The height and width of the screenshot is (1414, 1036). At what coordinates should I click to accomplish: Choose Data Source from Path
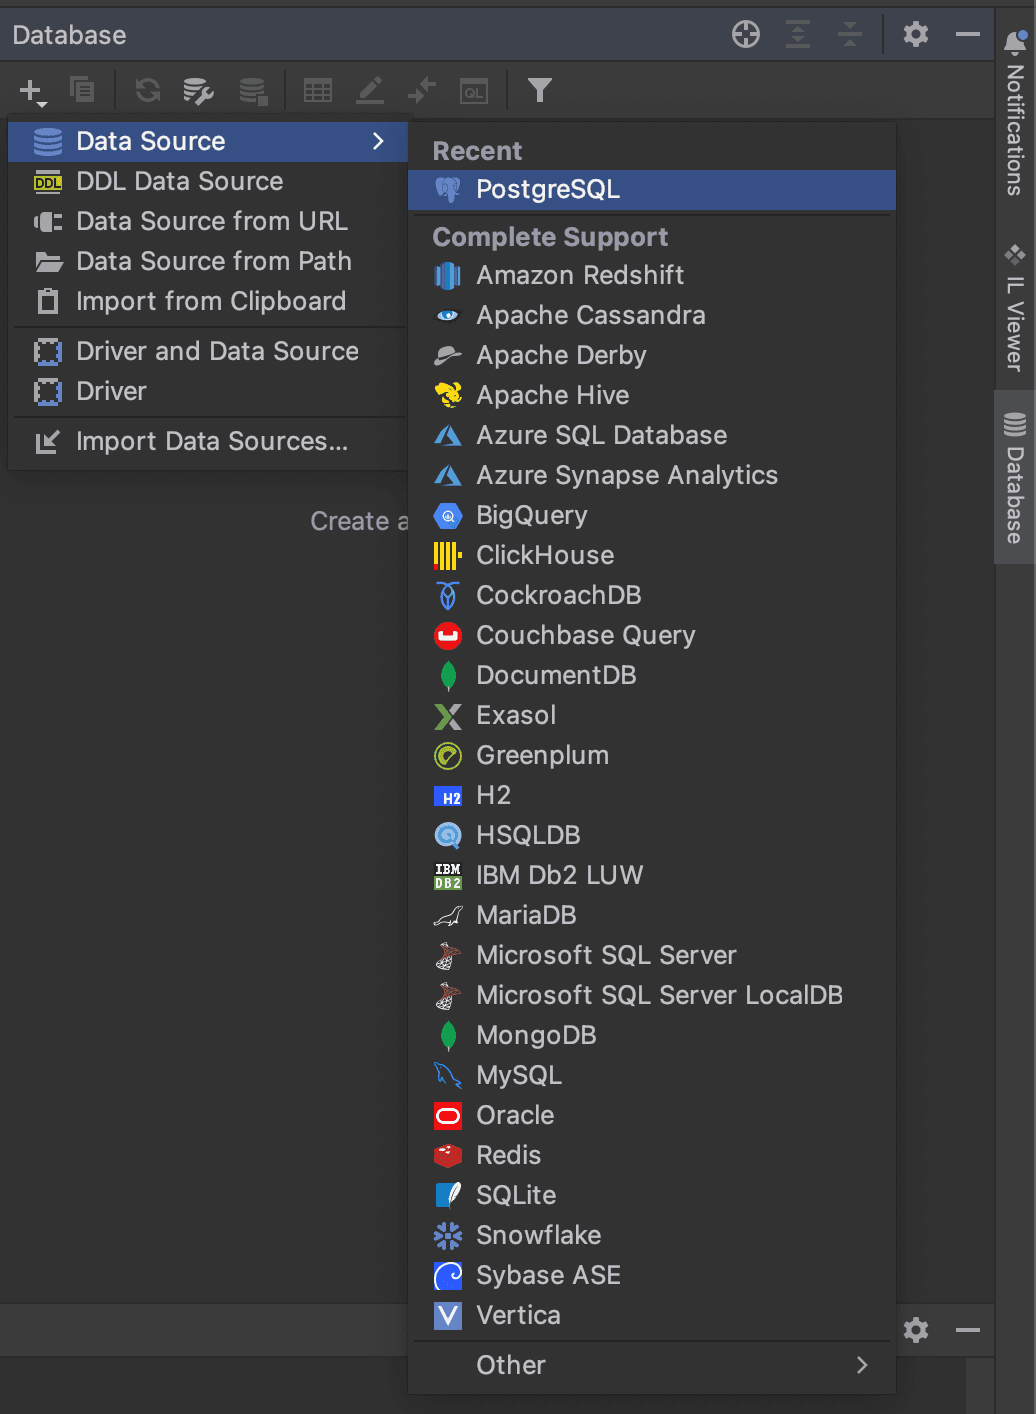(x=208, y=261)
